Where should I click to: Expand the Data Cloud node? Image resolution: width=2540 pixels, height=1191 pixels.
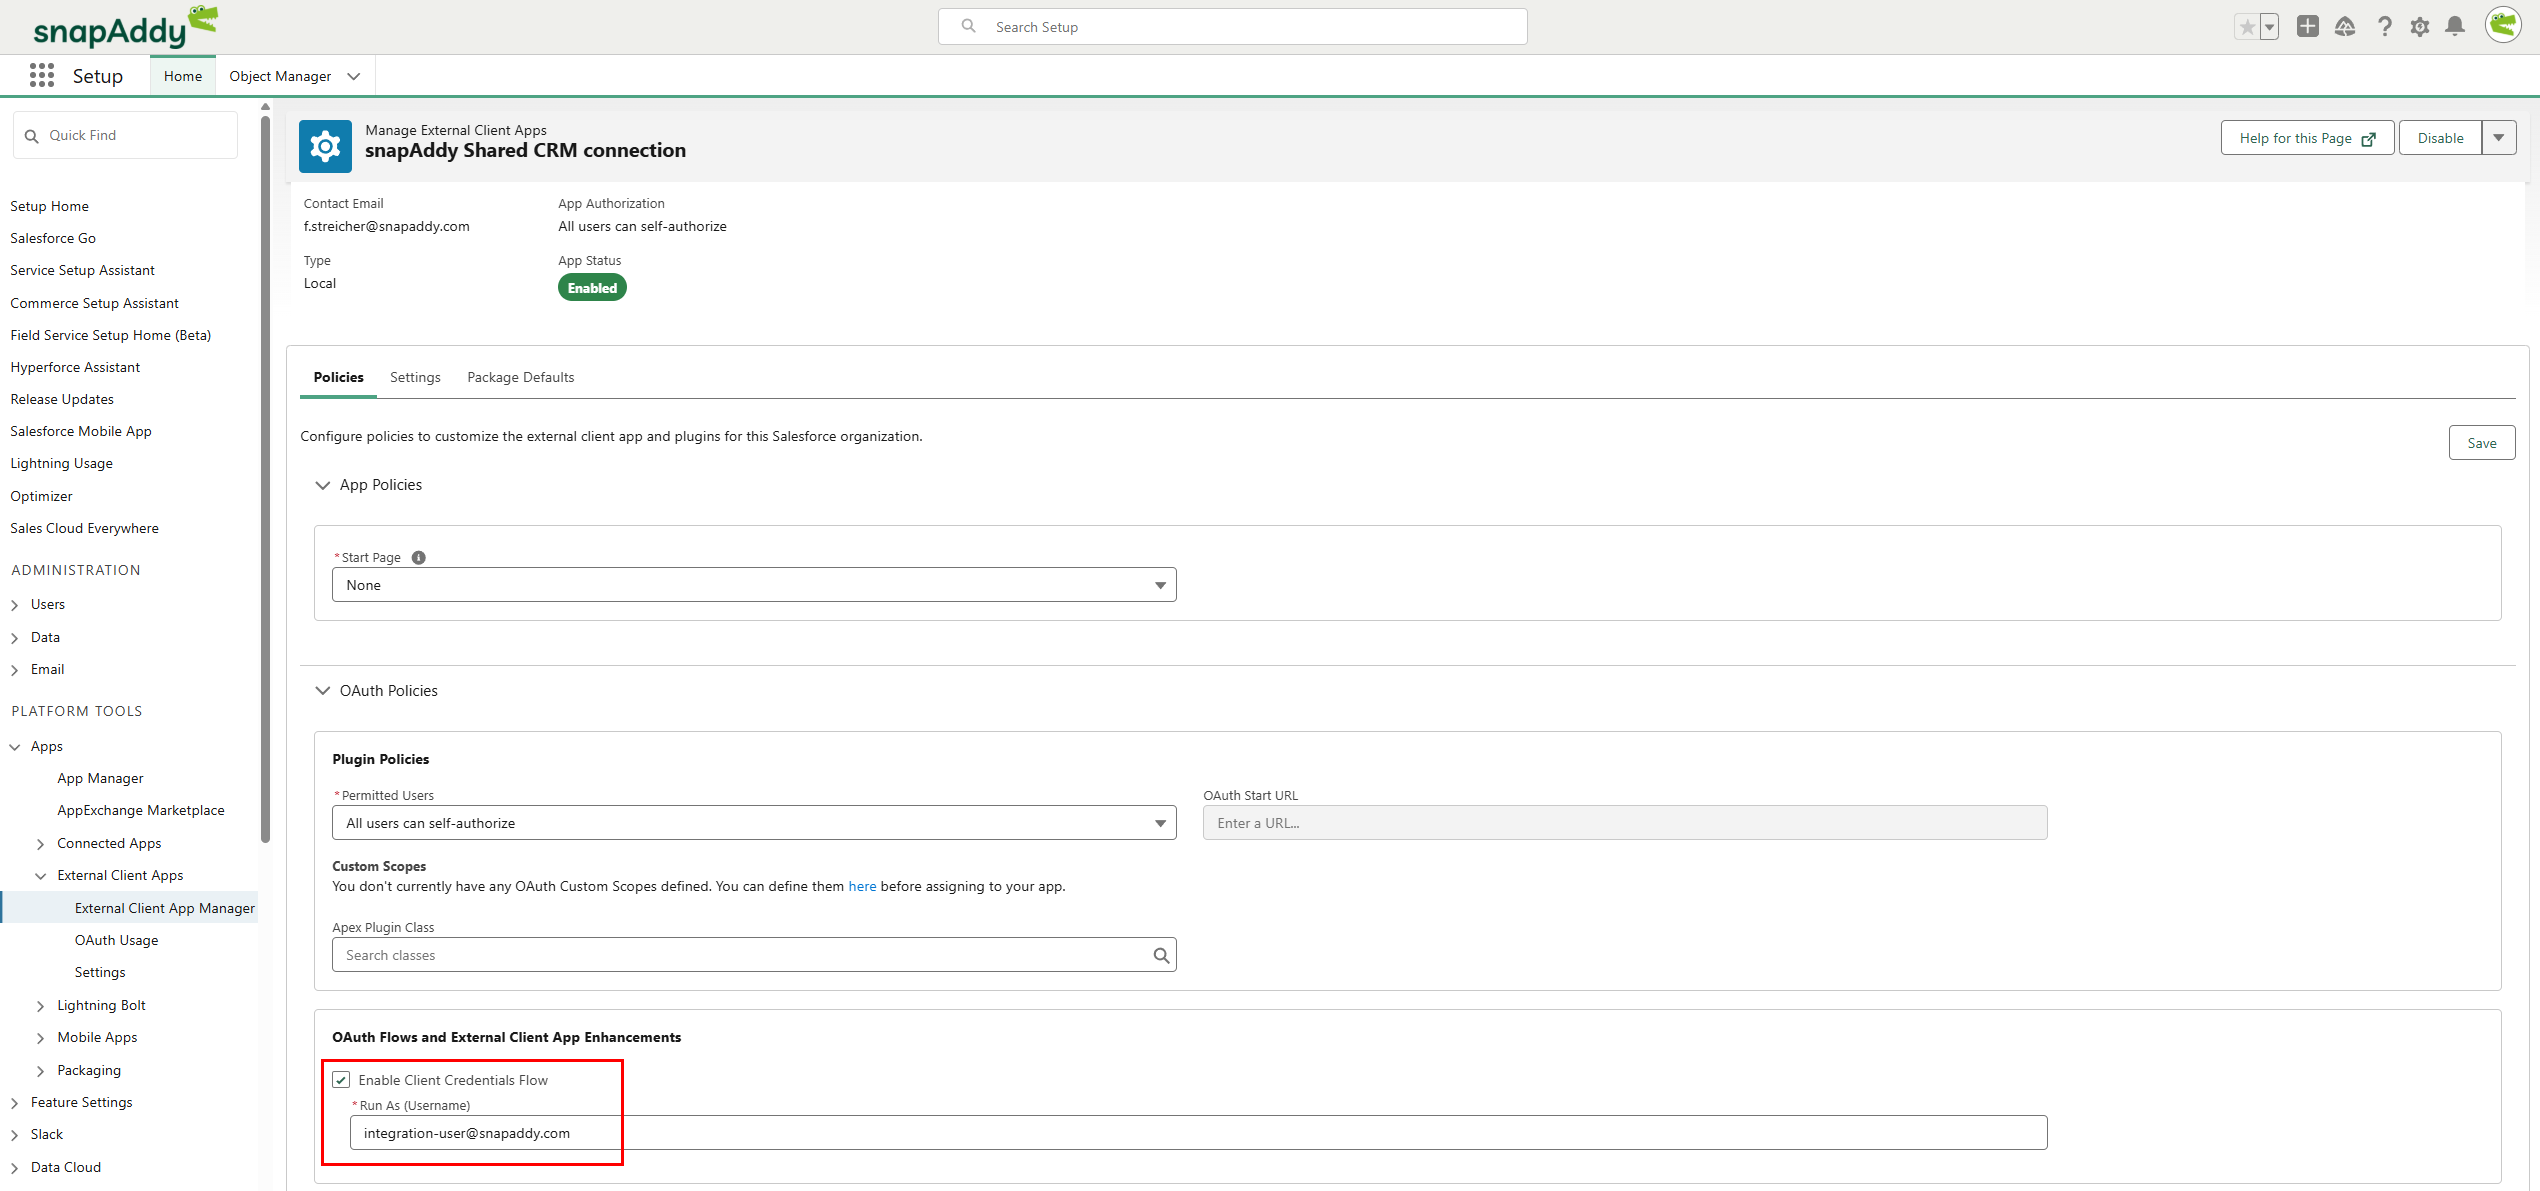pyautogui.click(x=15, y=1168)
